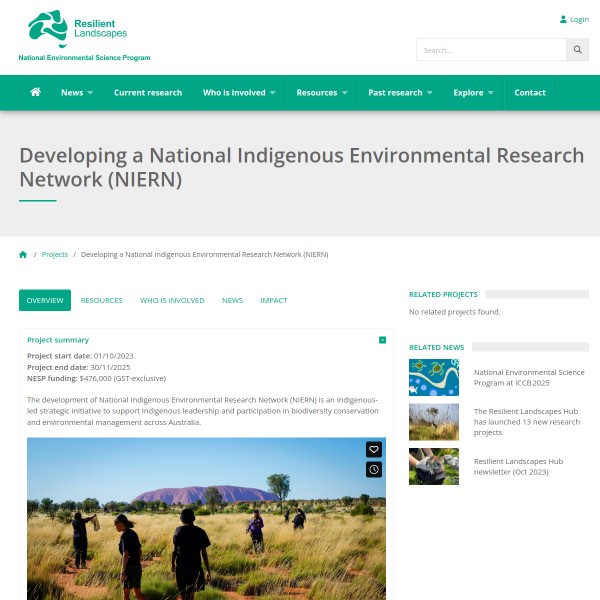Viewport: 600px width, 600px height.
Task: Open the Past research dropdown
Action: click(400, 93)
